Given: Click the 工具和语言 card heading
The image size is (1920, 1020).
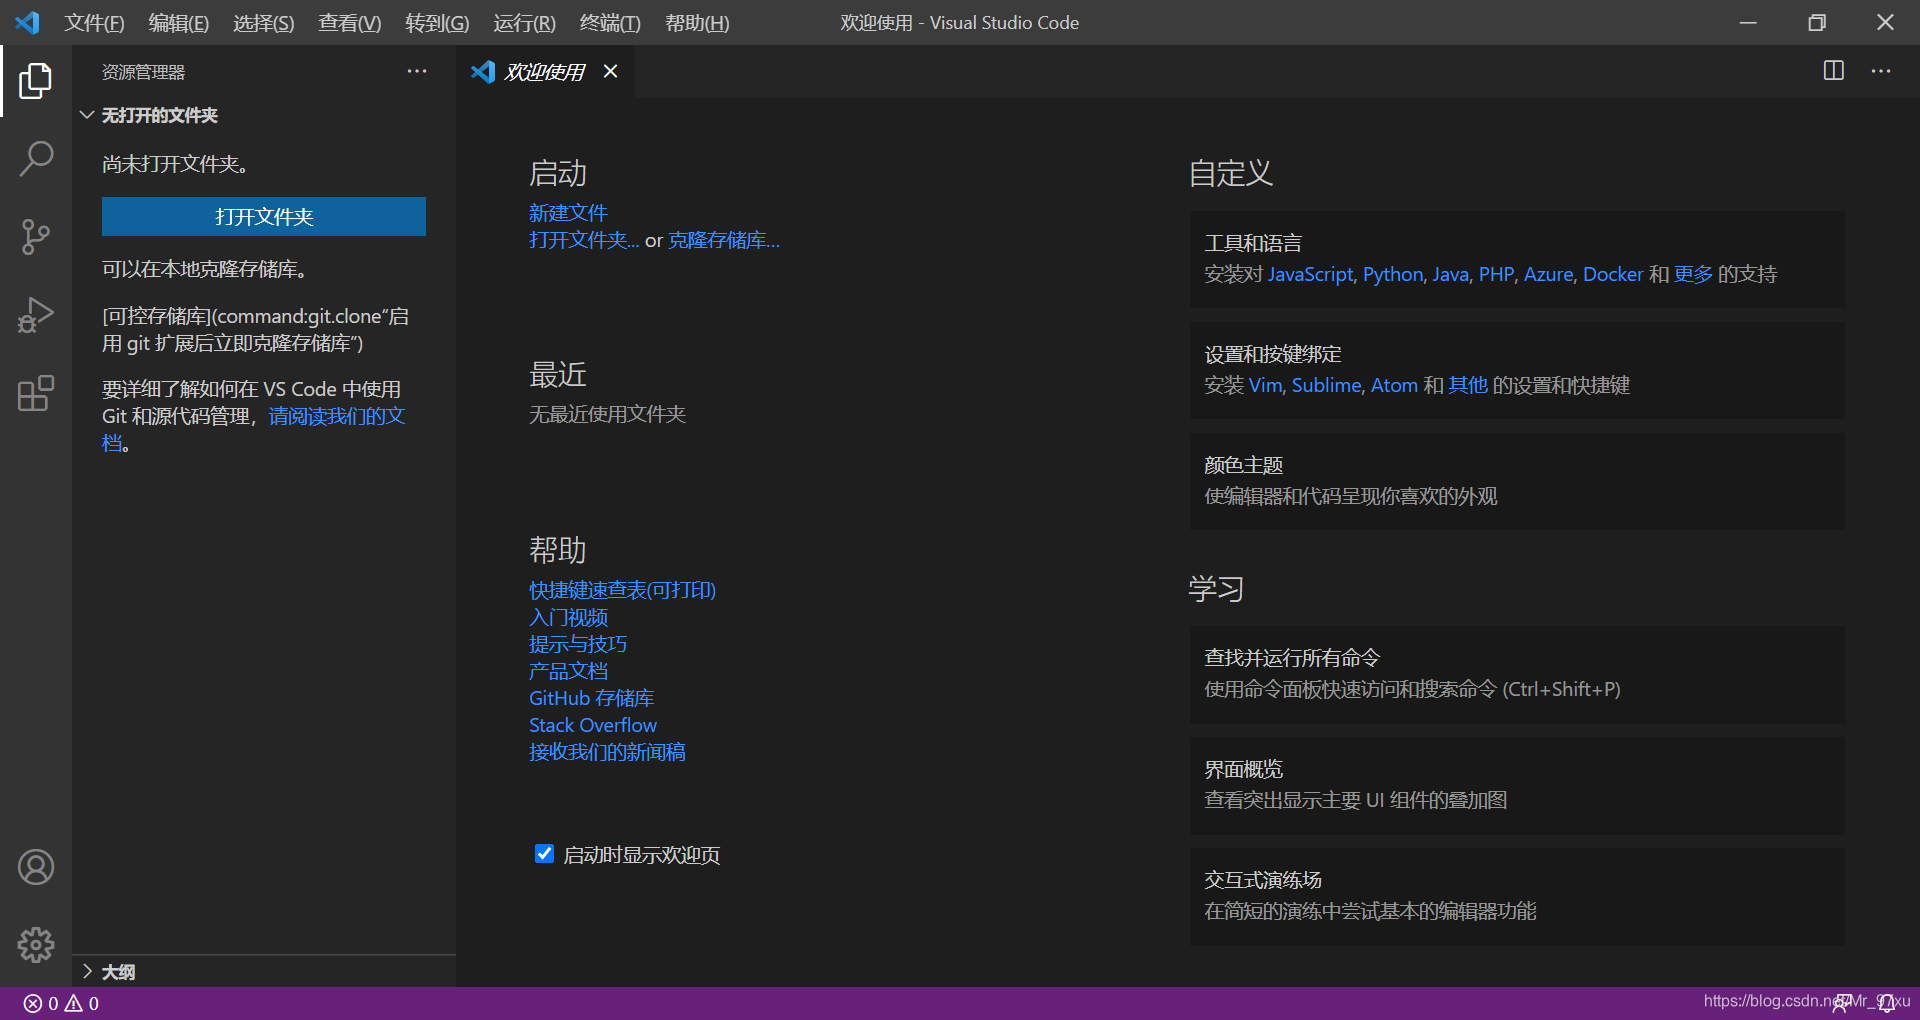Looking at the screenshot, I should (x=1253, y=243).
